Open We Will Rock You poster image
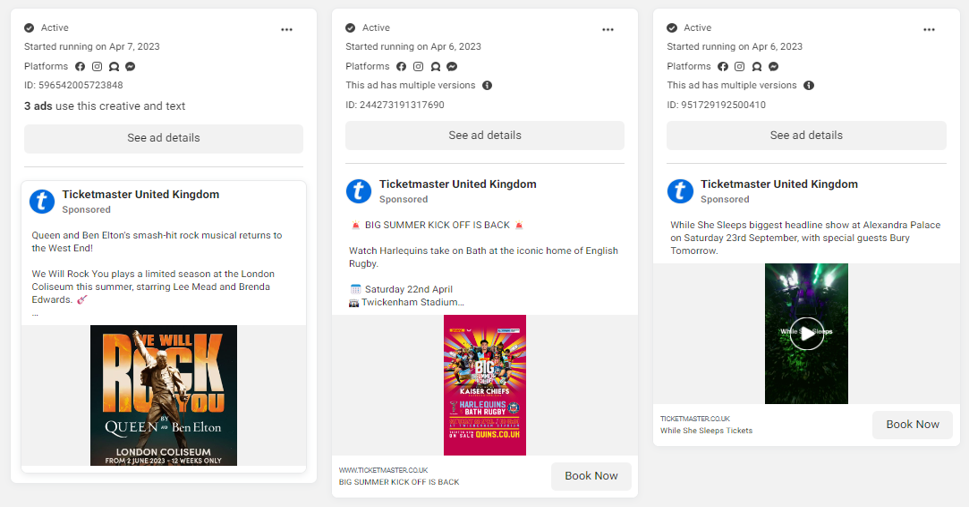969x507 pixels. pos(164,395)
